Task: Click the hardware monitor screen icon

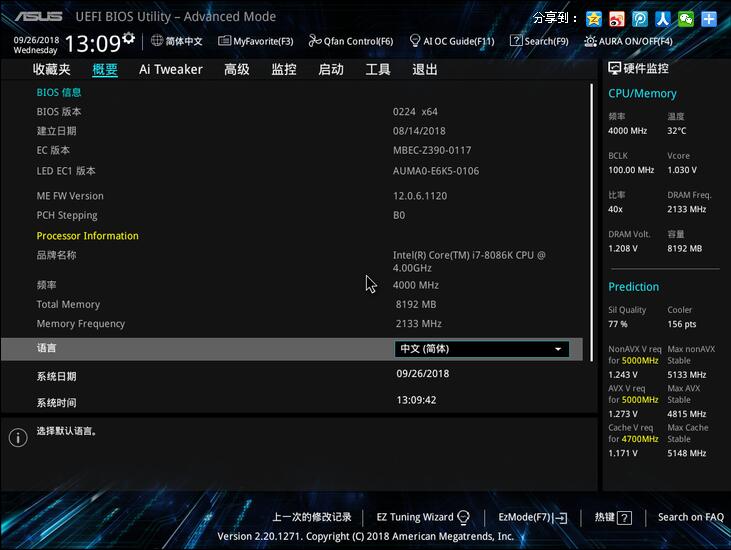Action: pos(614,69)
